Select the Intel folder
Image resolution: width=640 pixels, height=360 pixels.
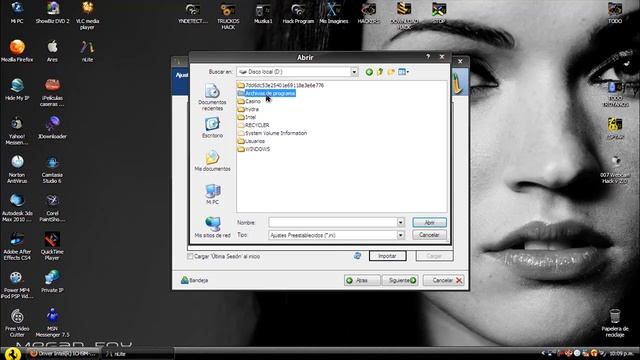point(247,117)
